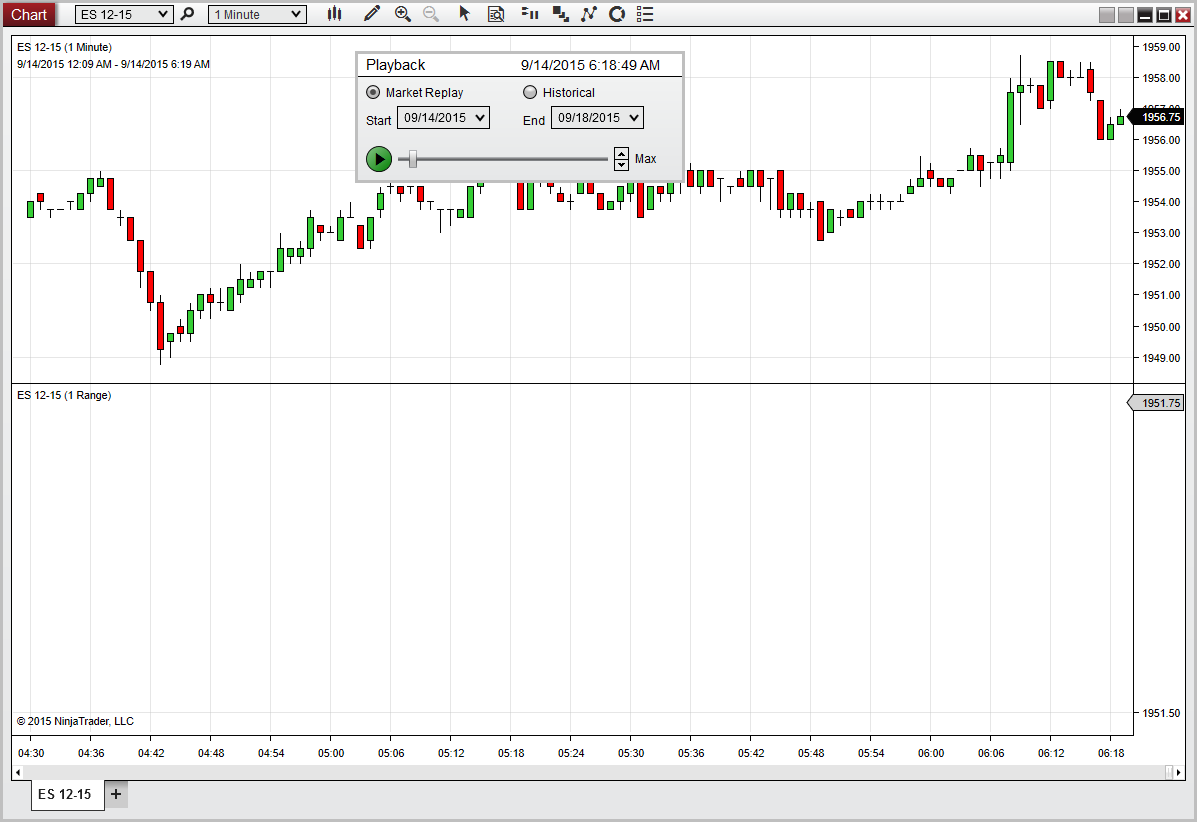The width and height of the screenshot is (1197, 822).
Task: Click the 1954.00 price axis label
Action: [1161, 202]
